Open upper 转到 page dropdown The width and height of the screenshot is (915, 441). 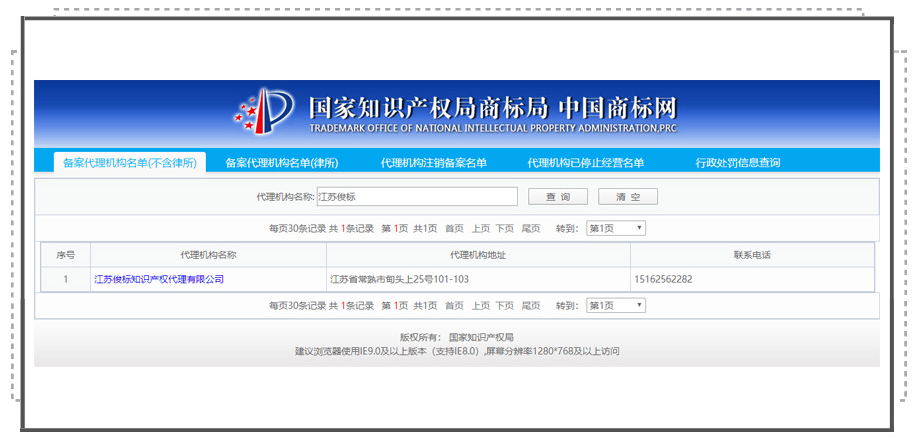(x=616, y=228)
